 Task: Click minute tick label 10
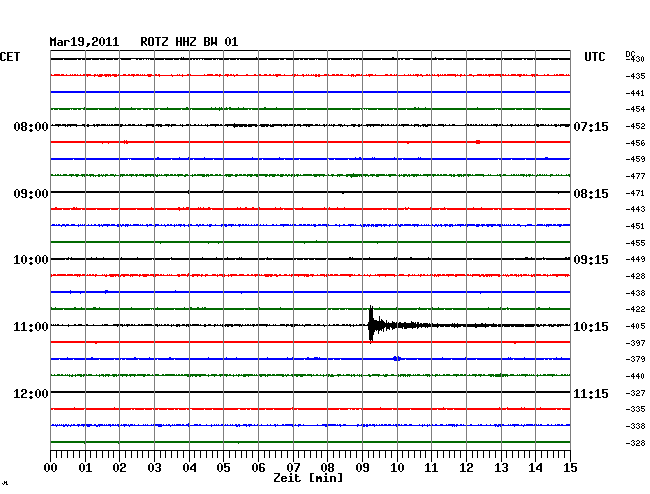[397, 468]
